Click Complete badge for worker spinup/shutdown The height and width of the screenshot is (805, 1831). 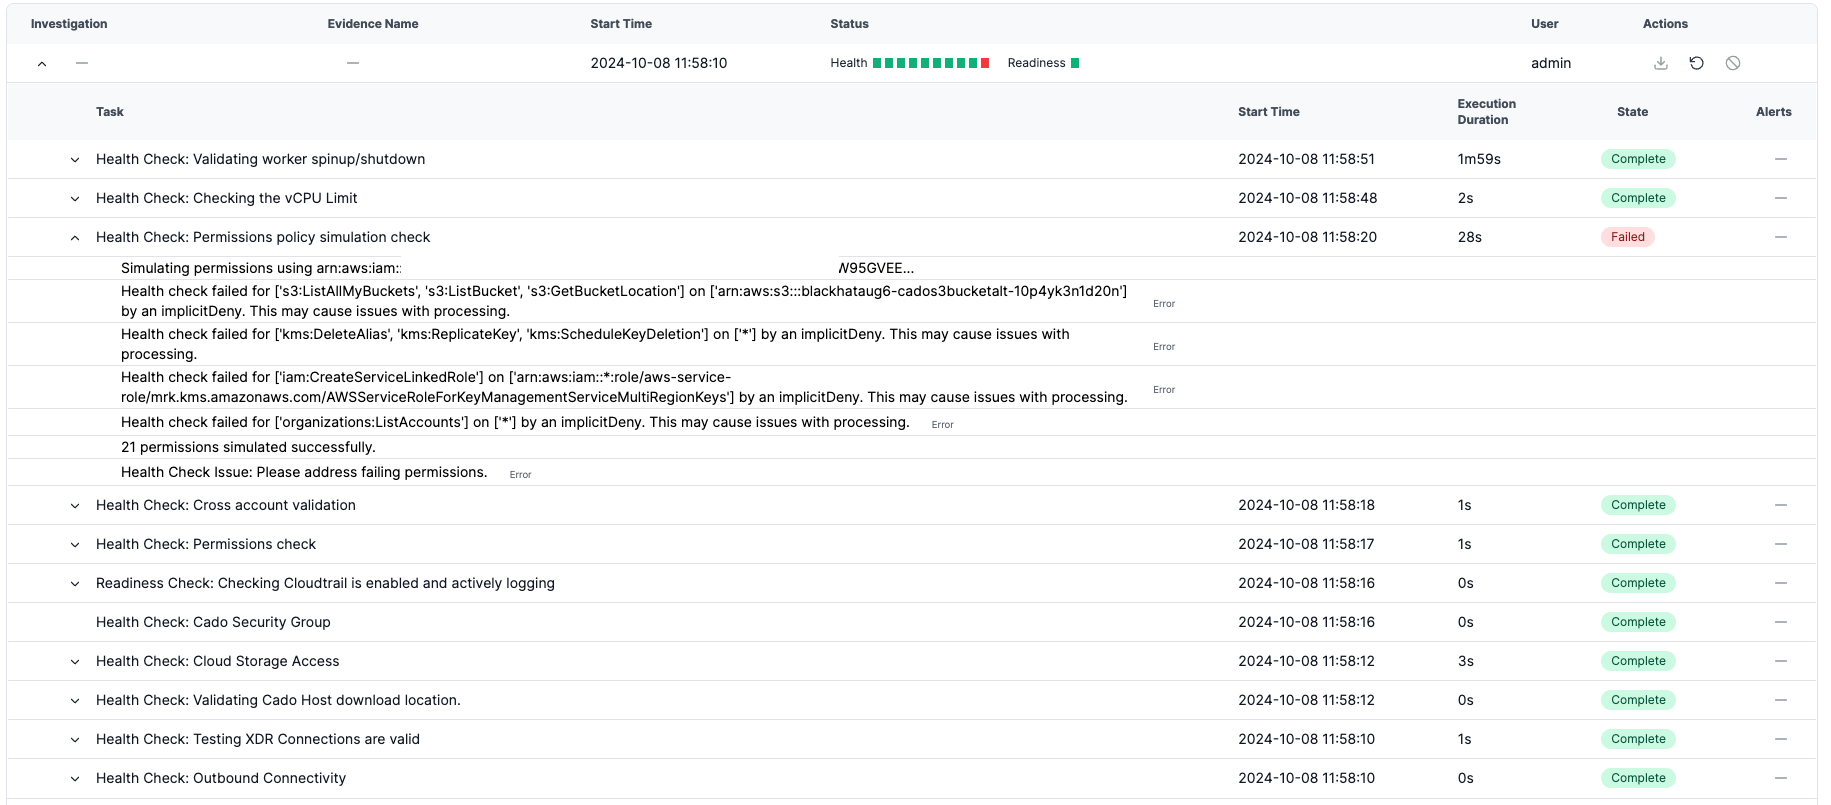tap(1638, 159)
